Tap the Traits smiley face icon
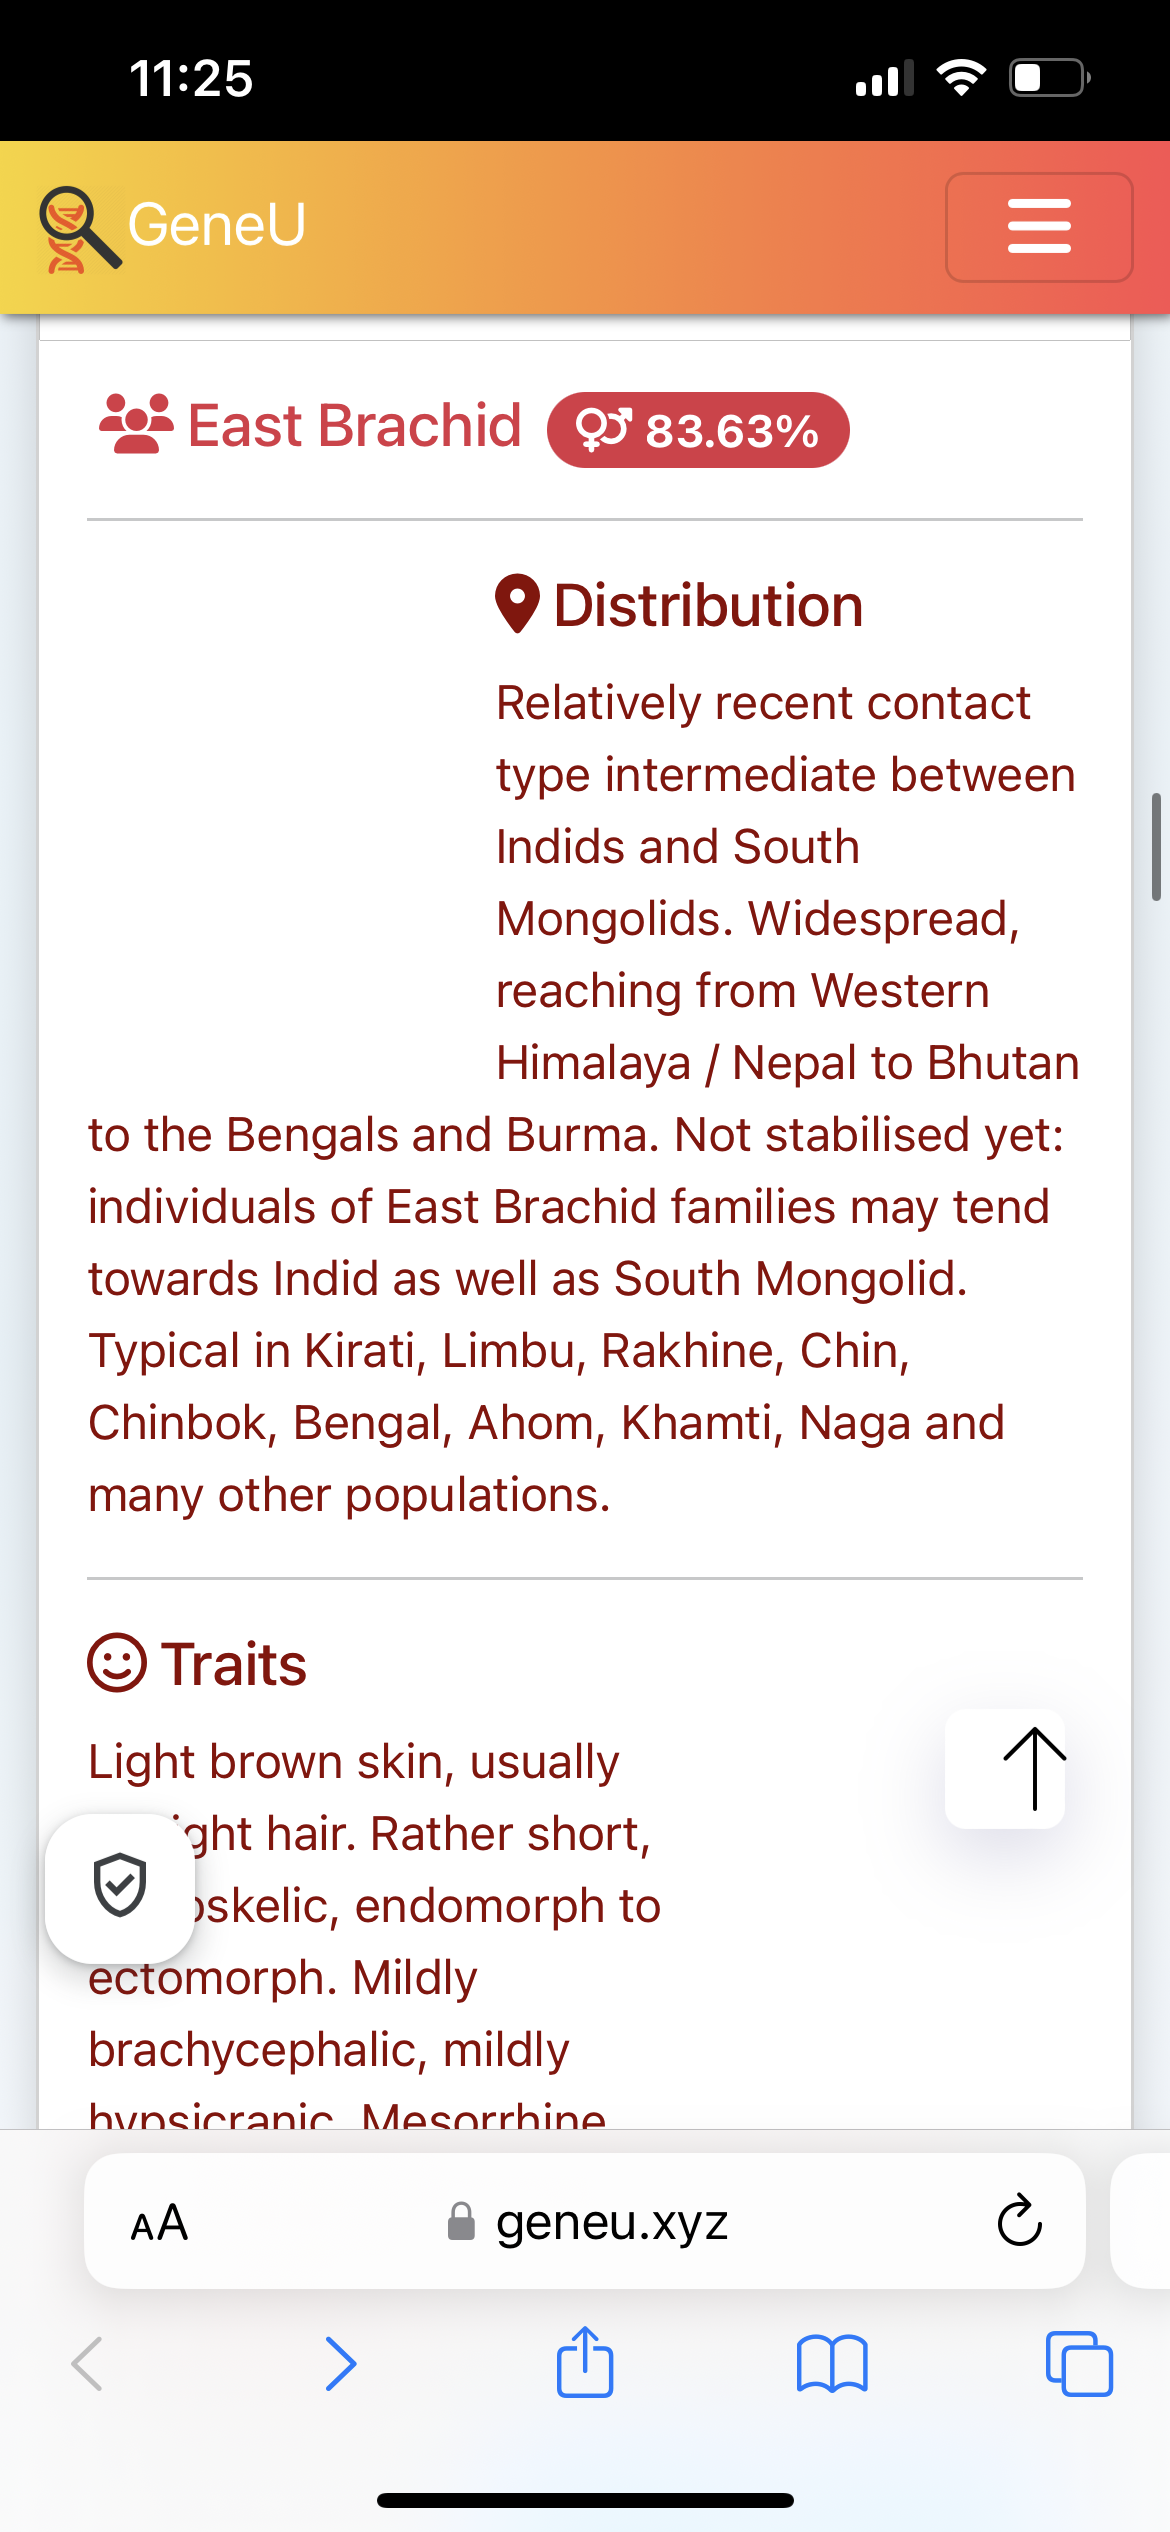This screenshot has height=2532, width=1170. (x=117, y=1663)
